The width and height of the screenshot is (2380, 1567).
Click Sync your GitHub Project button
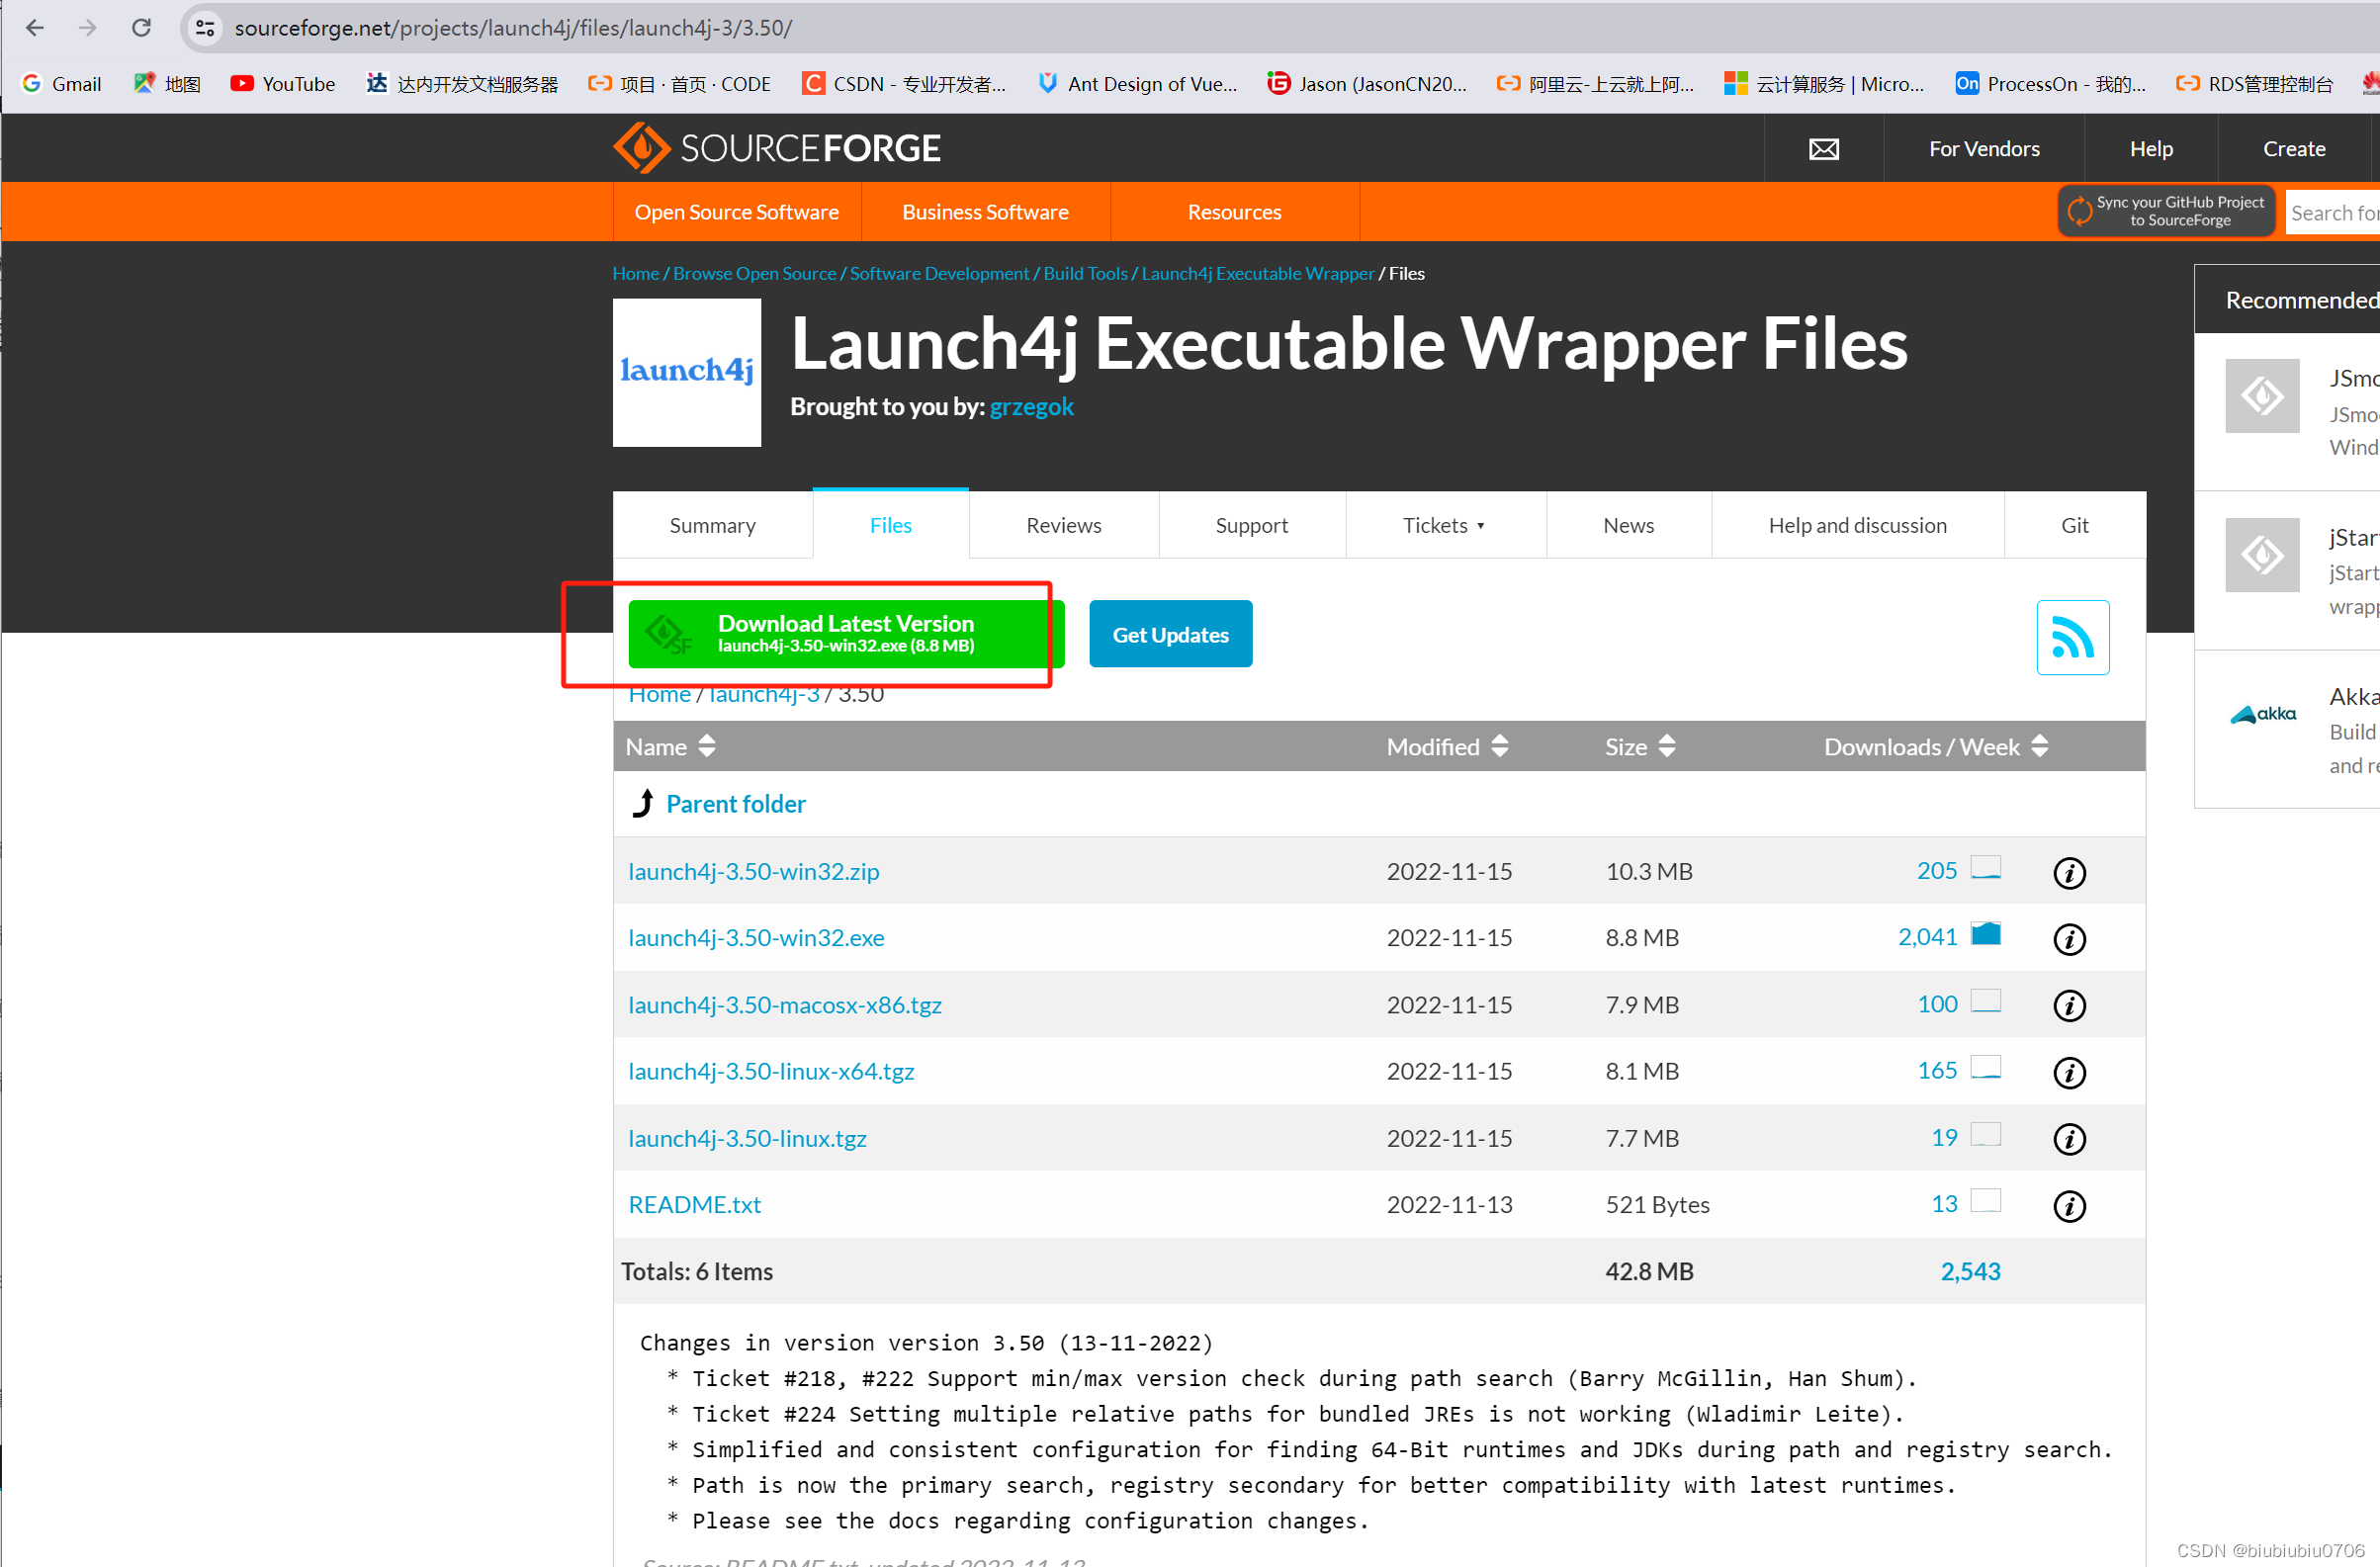(2166, 211)
